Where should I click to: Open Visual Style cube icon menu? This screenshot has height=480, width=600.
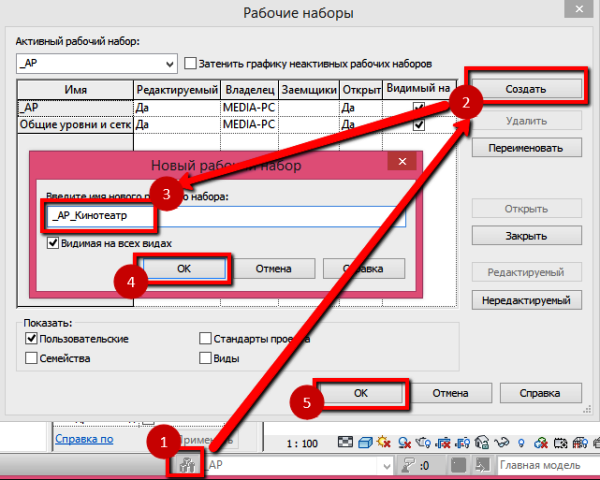pos(365,443)
